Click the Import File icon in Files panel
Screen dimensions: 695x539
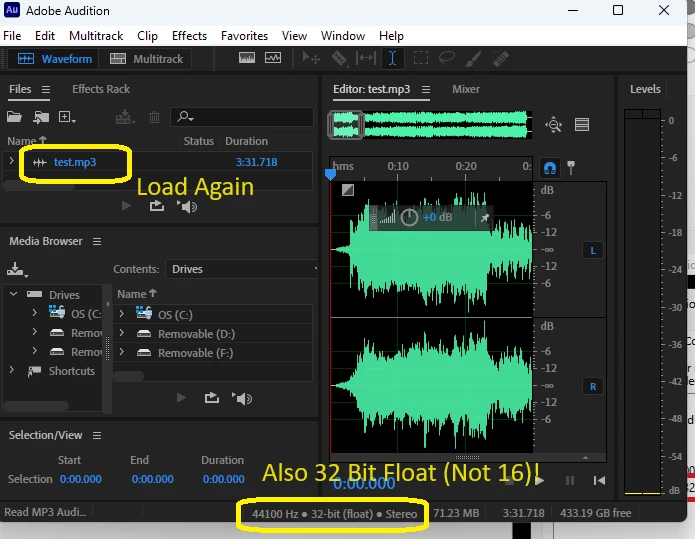click(x=41, y=117)
